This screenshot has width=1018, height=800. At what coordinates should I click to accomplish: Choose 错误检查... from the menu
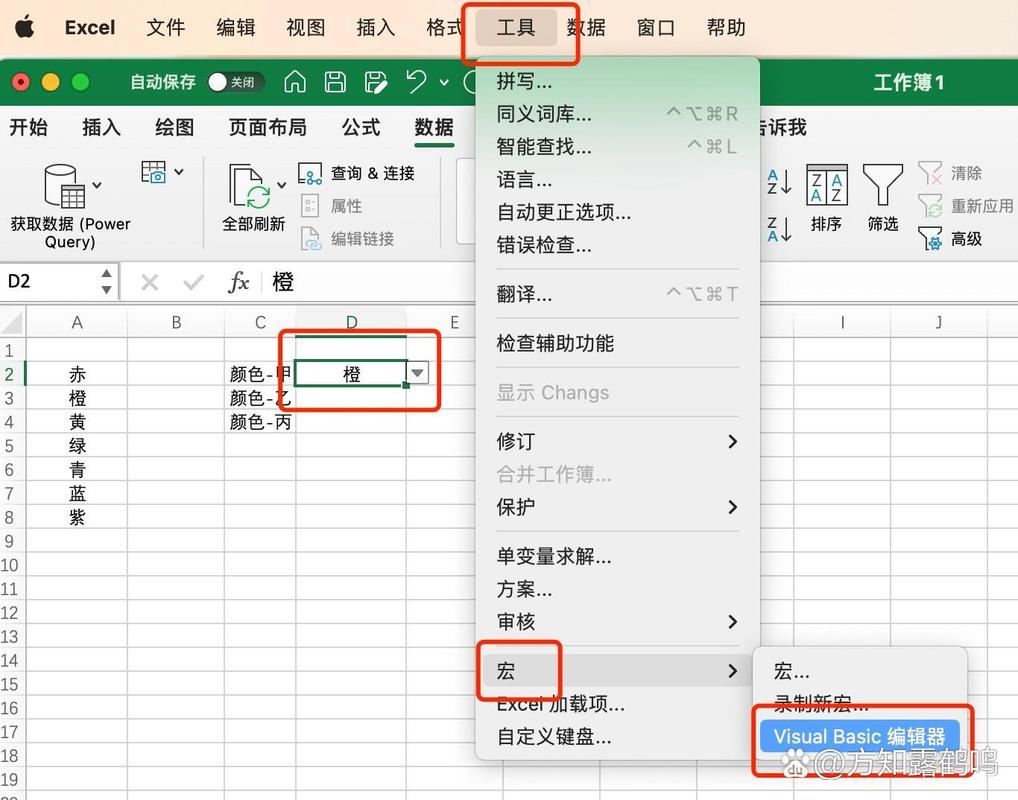click(617, 245)
